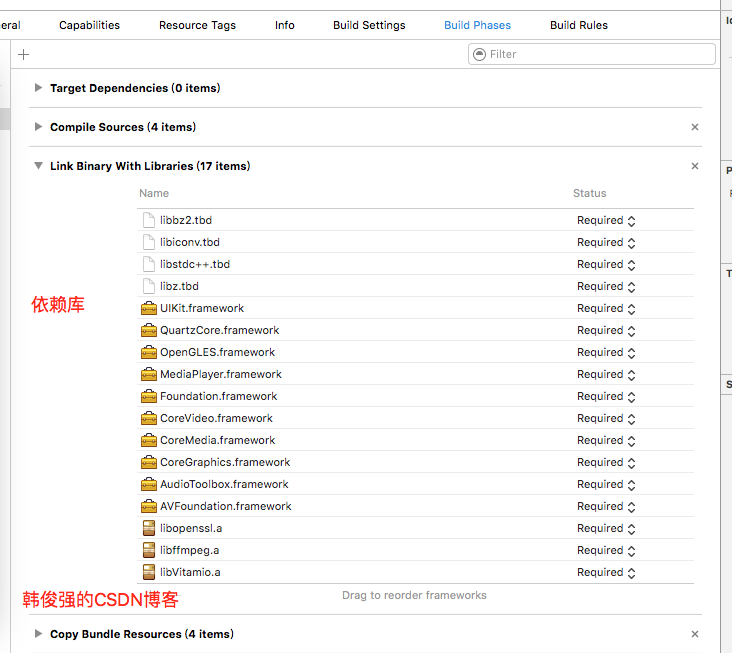Screen dimensions: 732x653
Task: Open status popup for libffmpeg.a
Action: (606, 550)
